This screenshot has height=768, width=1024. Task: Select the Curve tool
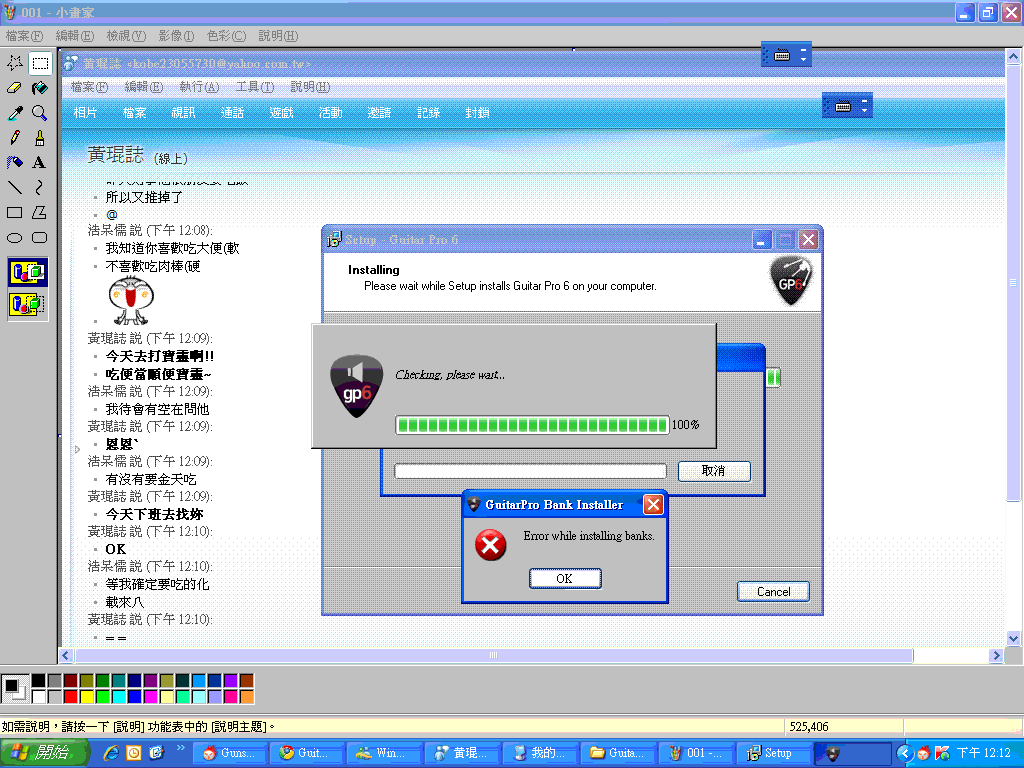click(x=40, y=187)
